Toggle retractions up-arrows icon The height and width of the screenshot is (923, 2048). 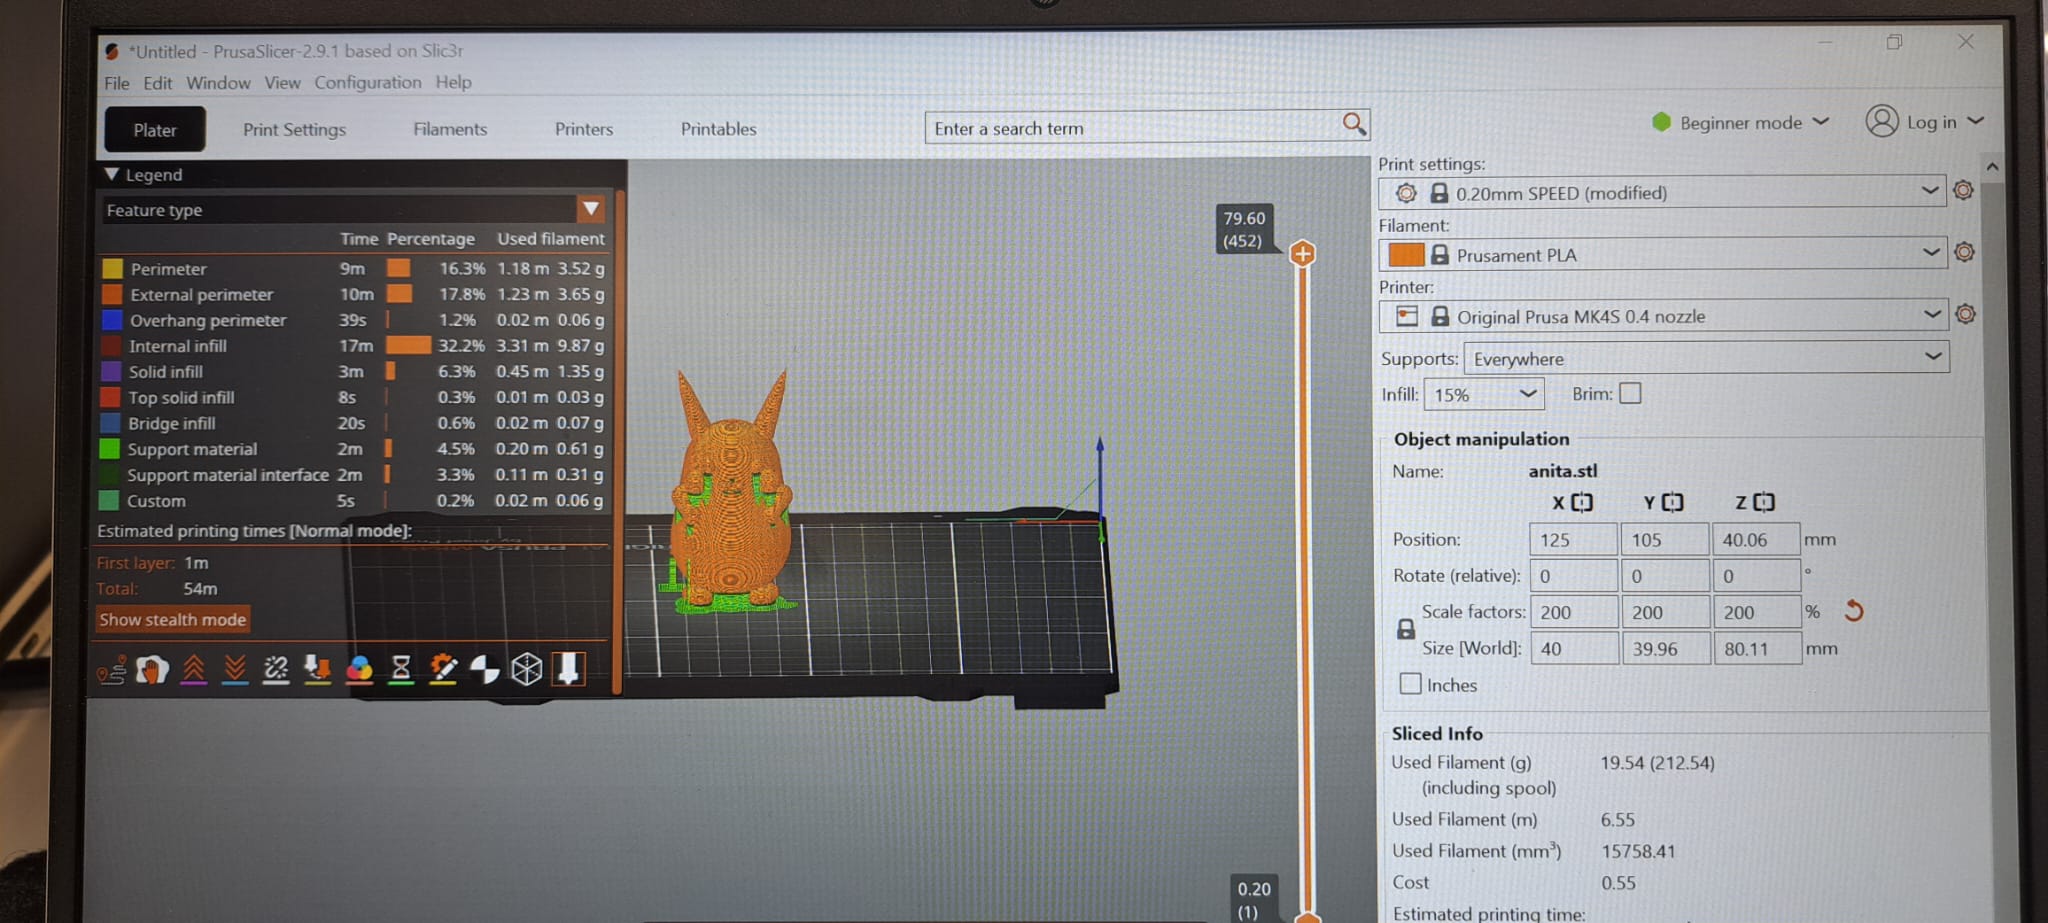point(194,670)
